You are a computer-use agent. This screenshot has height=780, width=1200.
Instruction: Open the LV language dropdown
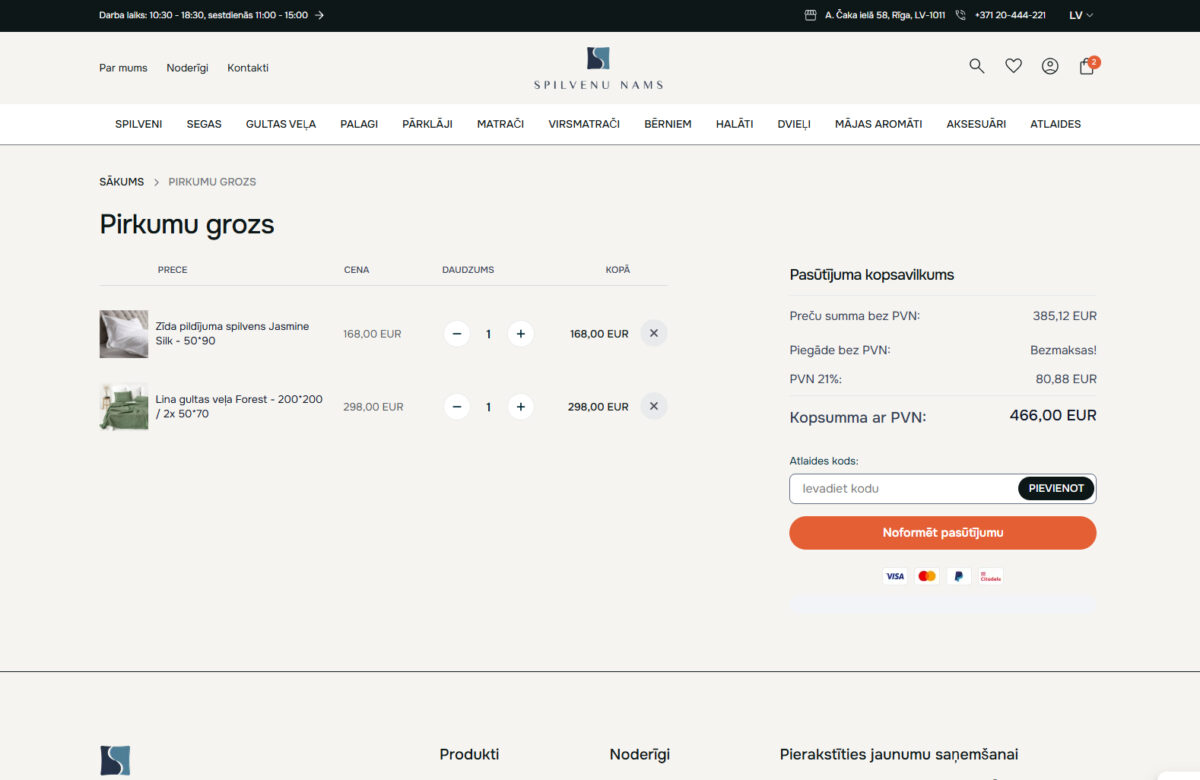pyautogui.click(x=1078, y=15)
